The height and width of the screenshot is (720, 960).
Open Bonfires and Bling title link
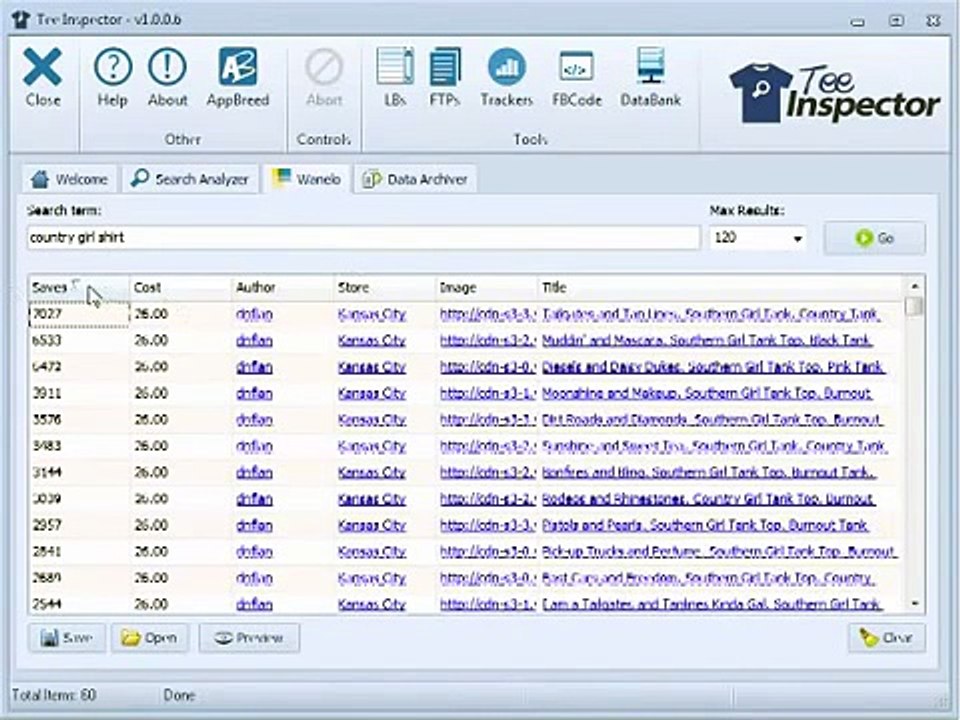click(709, 472)
